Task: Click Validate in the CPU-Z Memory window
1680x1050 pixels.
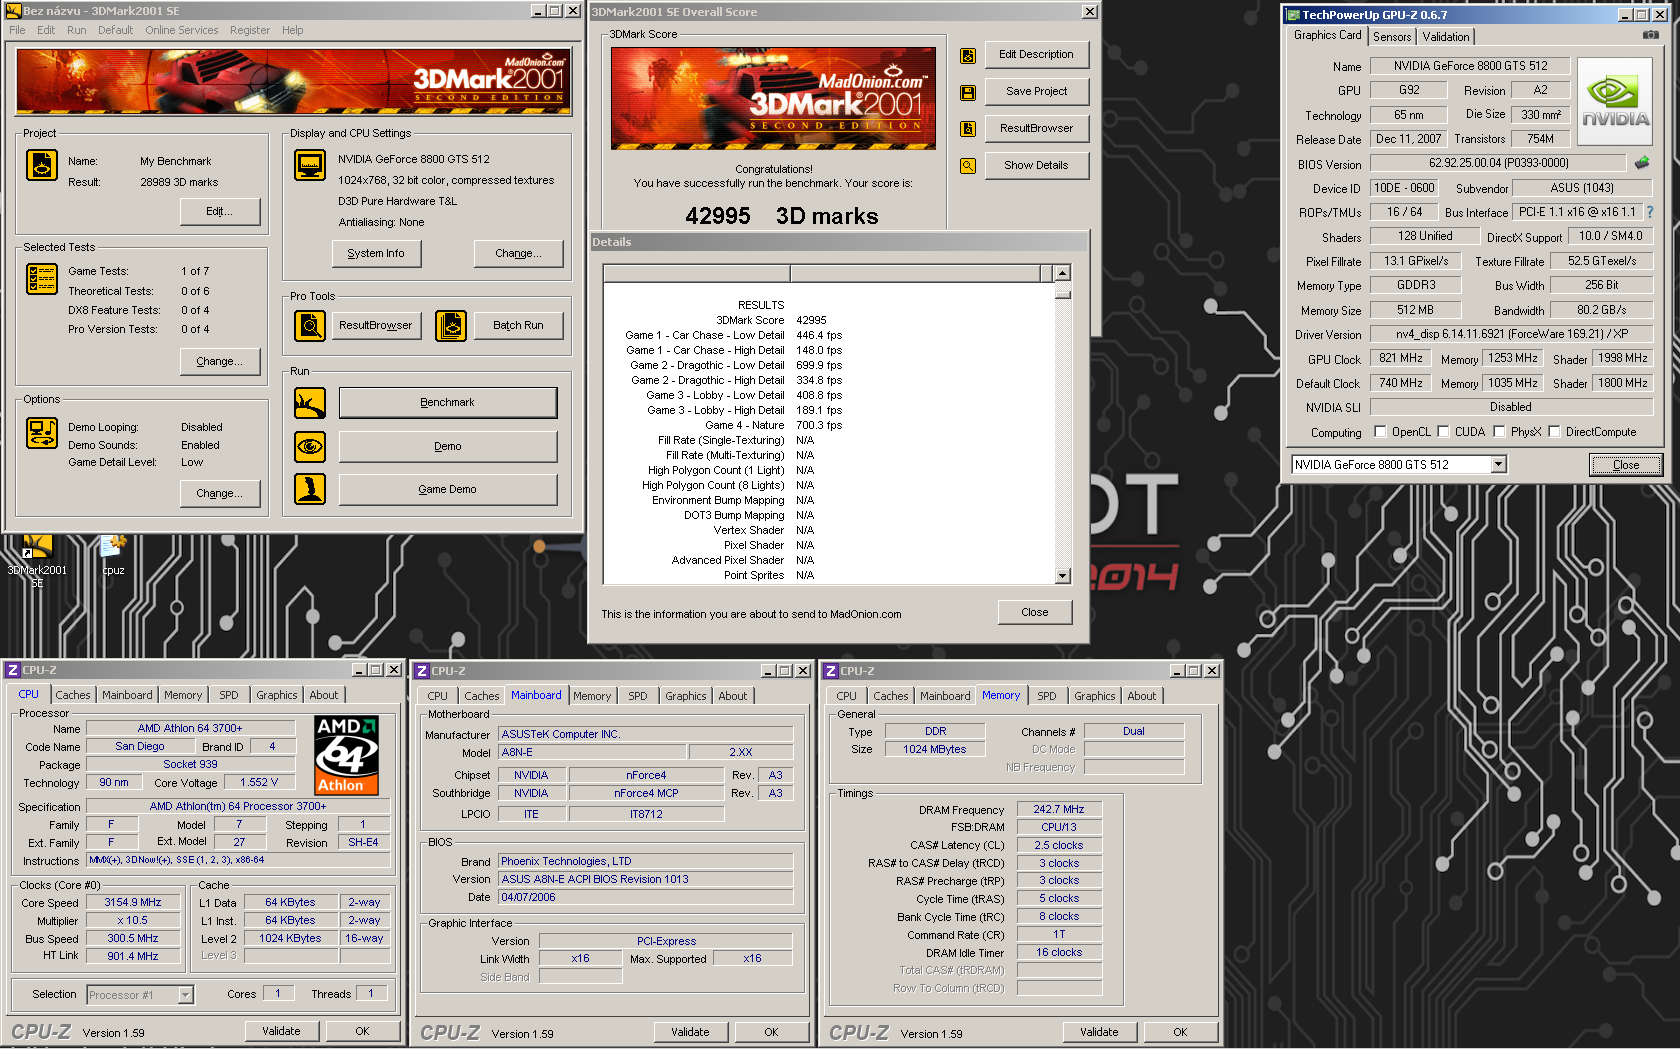Action: (1099, 1032)
